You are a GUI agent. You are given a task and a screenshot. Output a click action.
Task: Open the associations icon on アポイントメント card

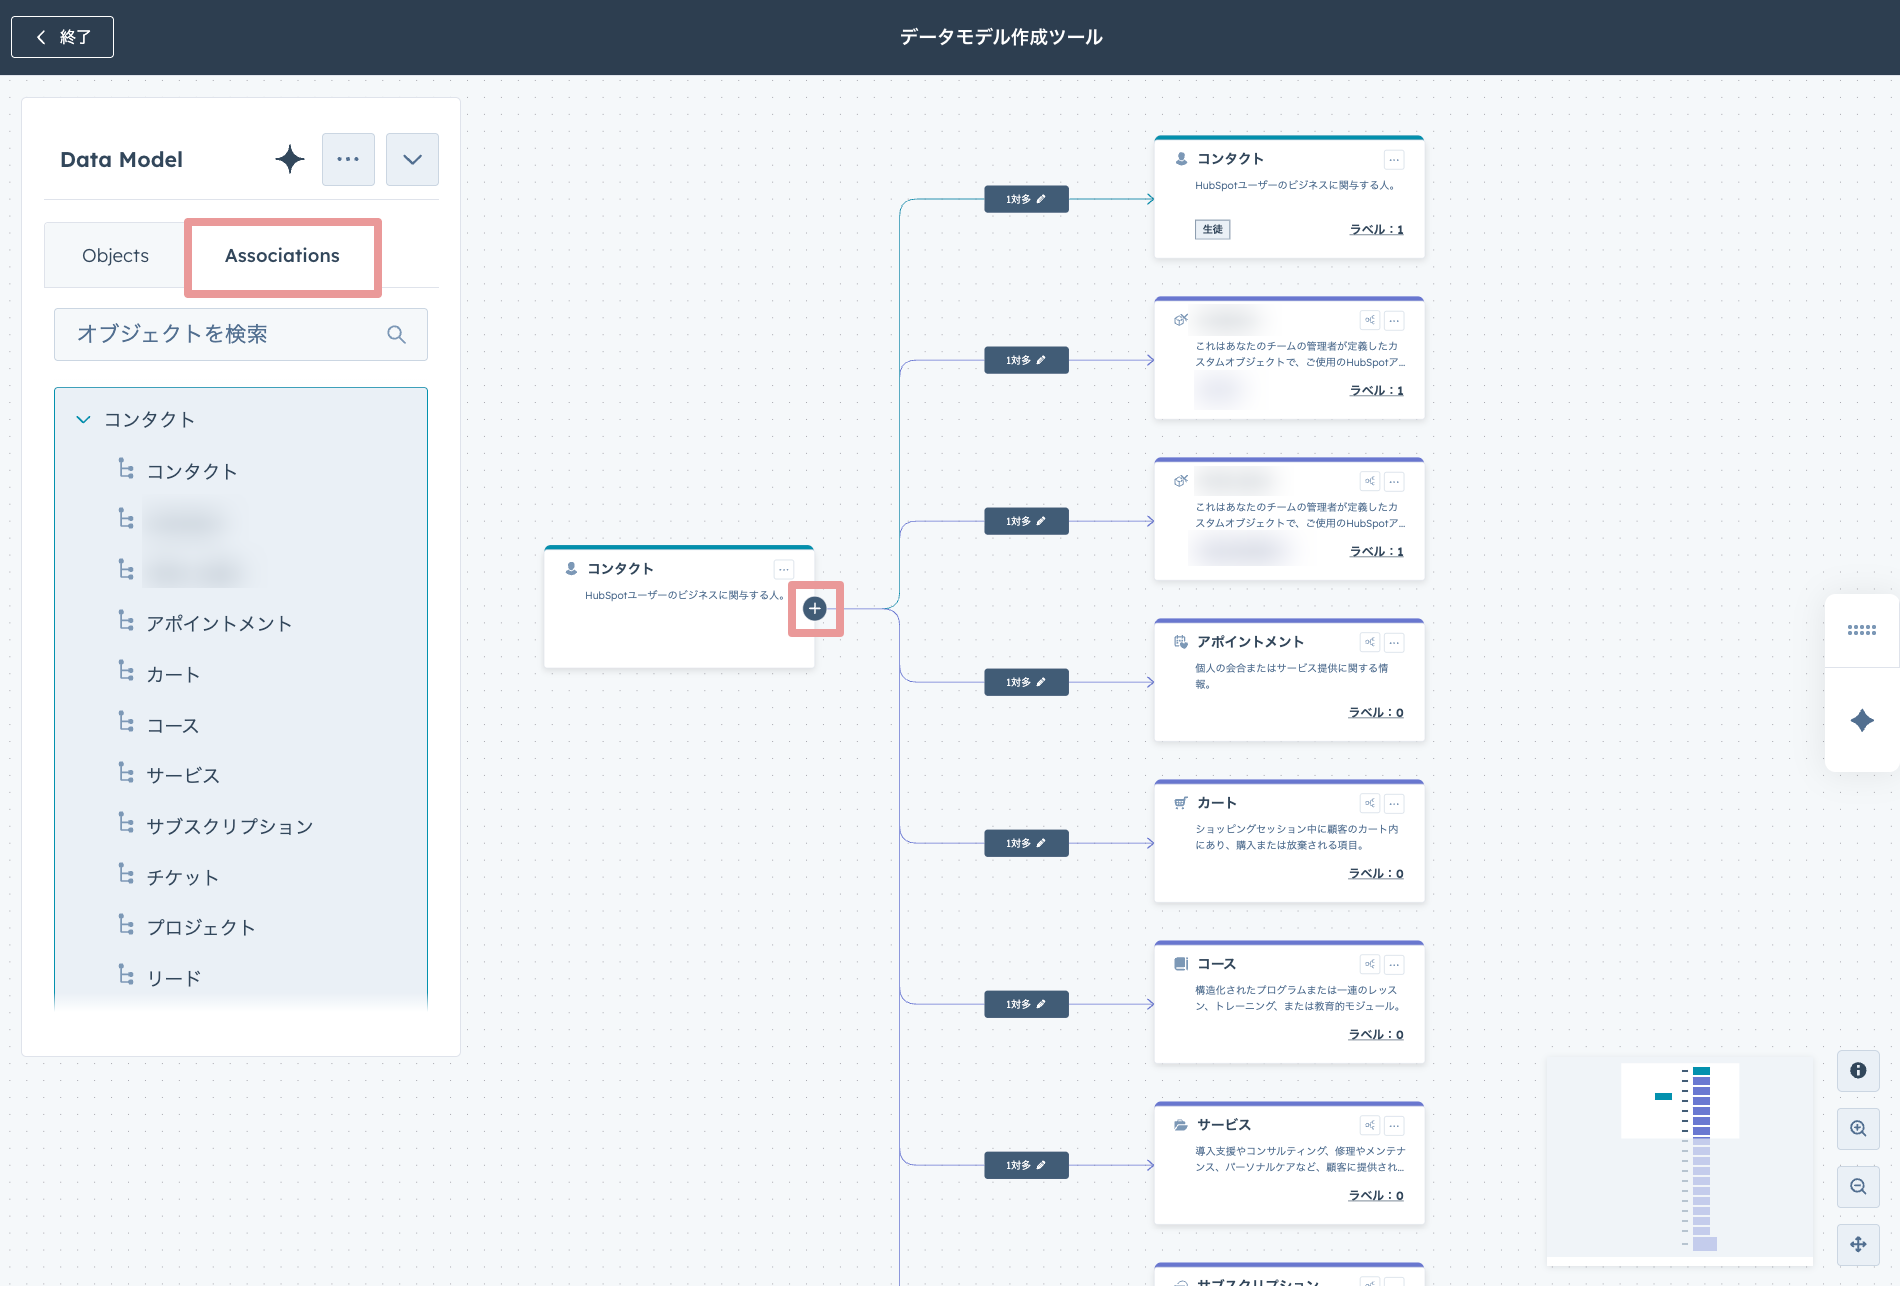[x=1369, y=642]
